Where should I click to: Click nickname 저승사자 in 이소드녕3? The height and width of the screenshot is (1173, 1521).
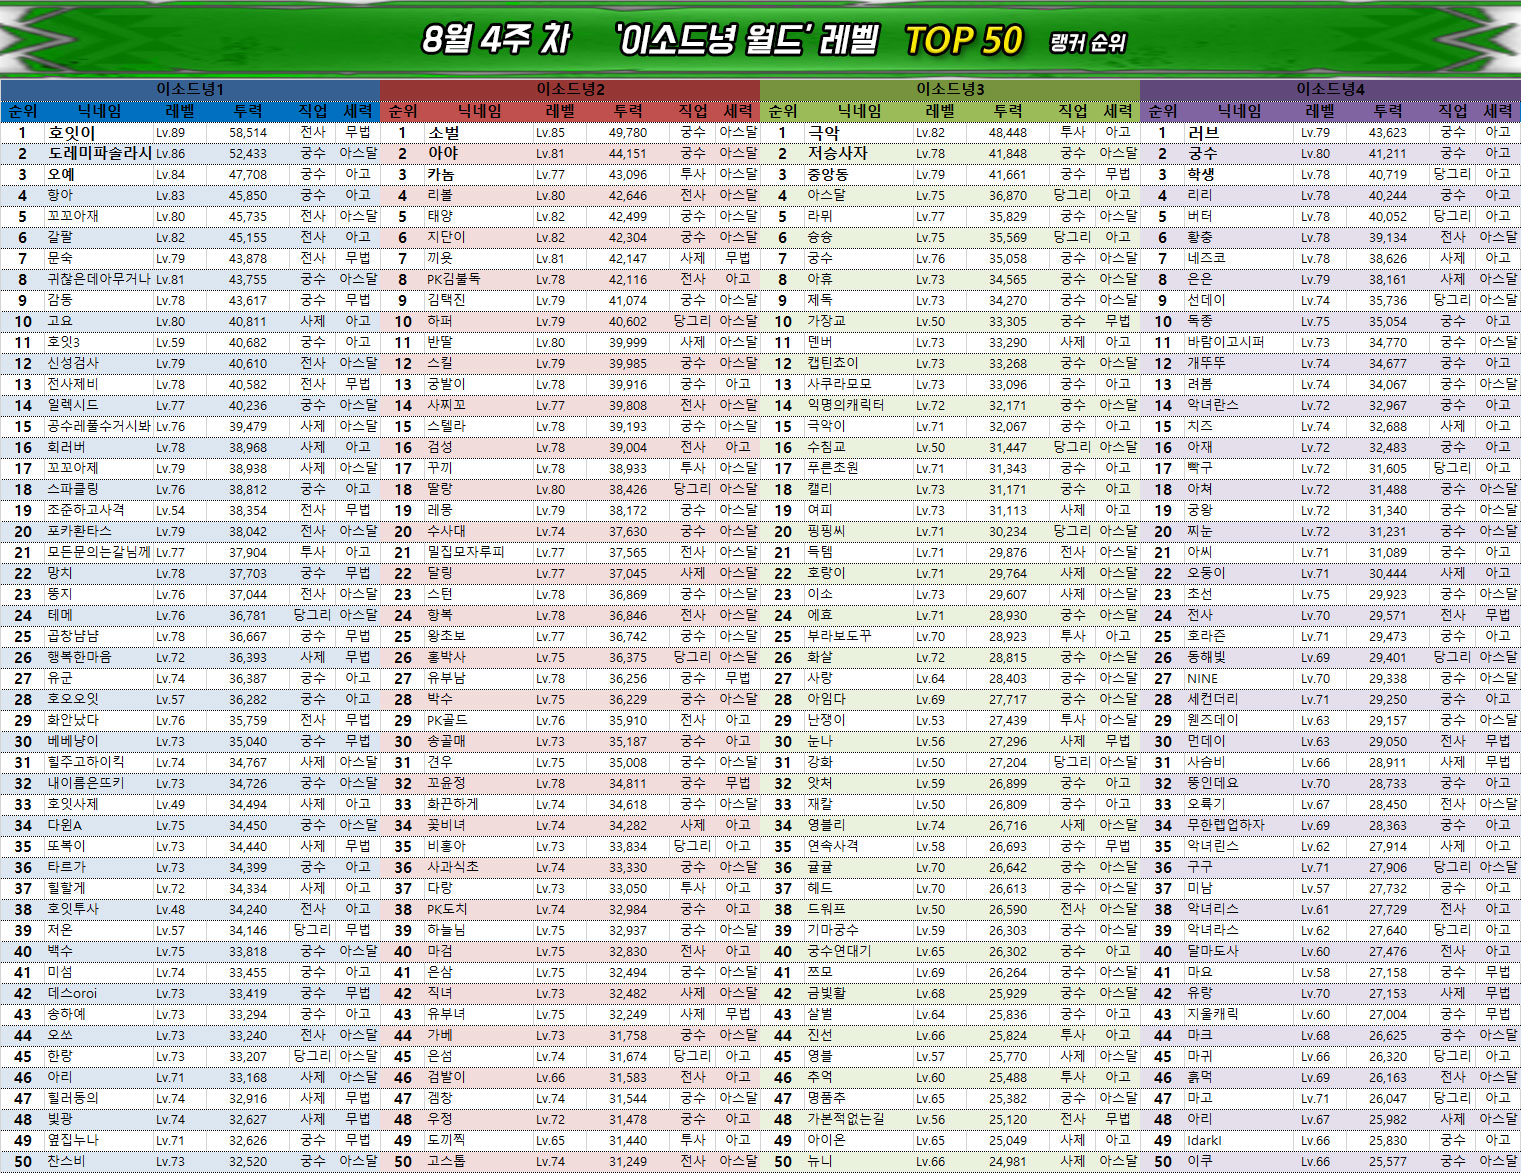click(837, 153)
